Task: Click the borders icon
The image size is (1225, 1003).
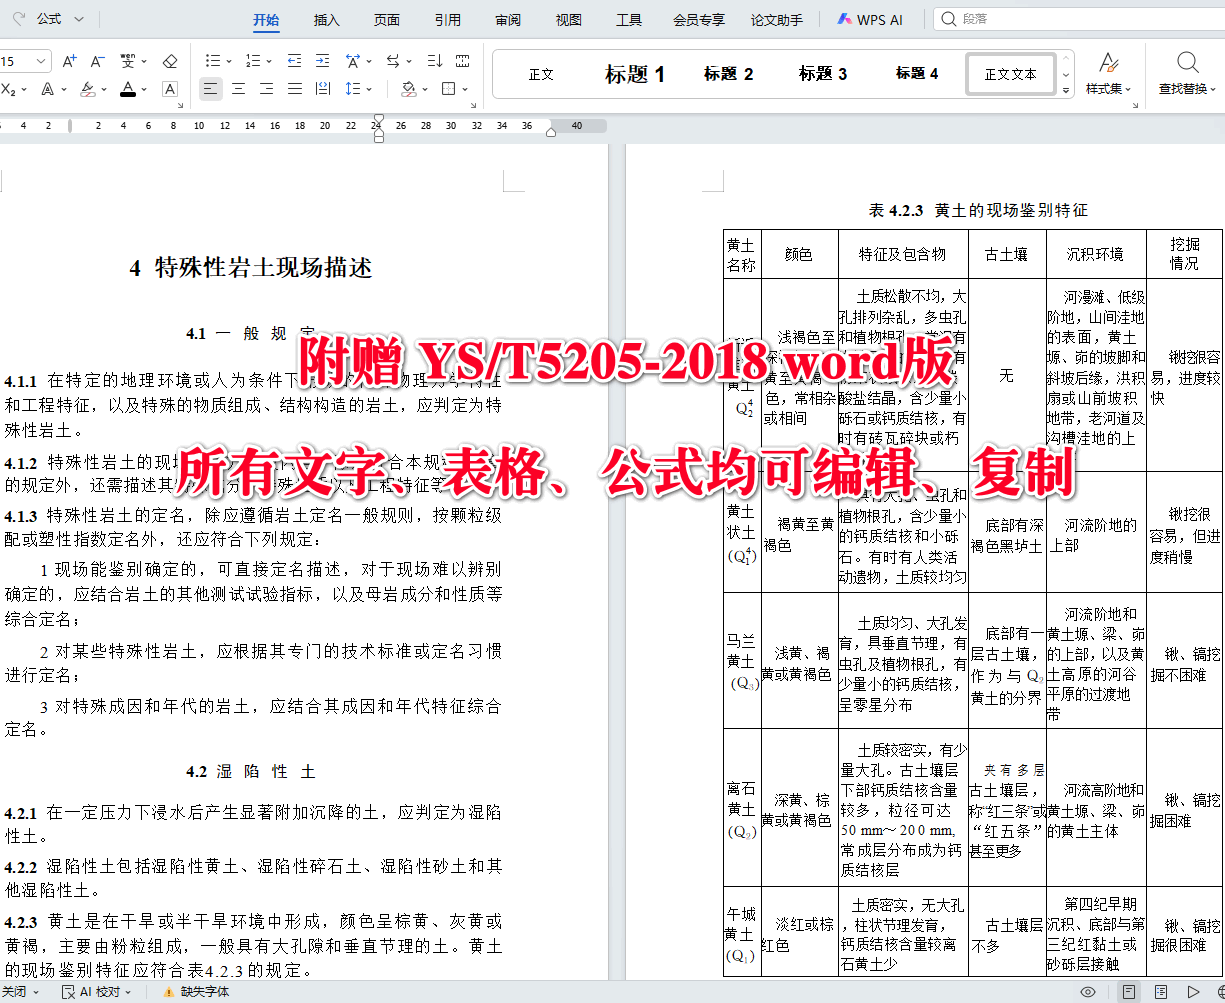Action: pos(449,89)
